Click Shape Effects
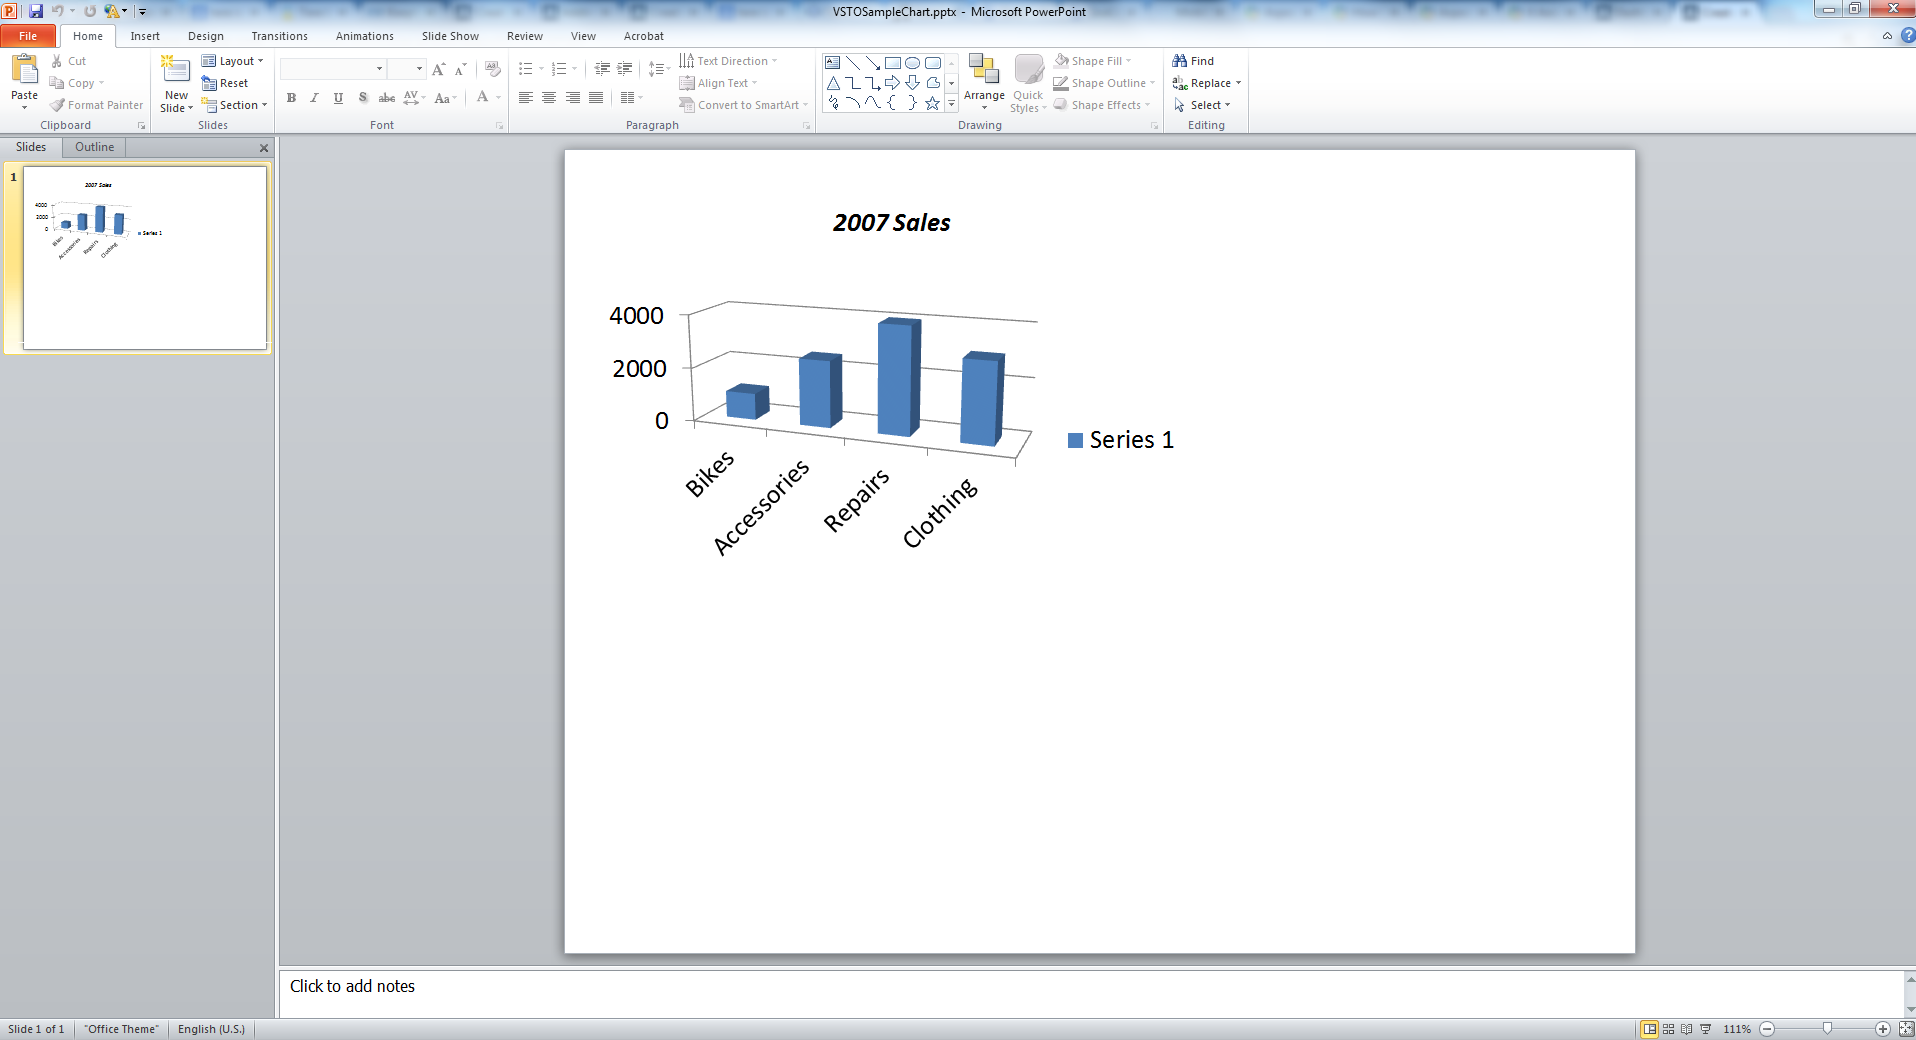Viewport: 1916px width, 1040px height. 1102,105
